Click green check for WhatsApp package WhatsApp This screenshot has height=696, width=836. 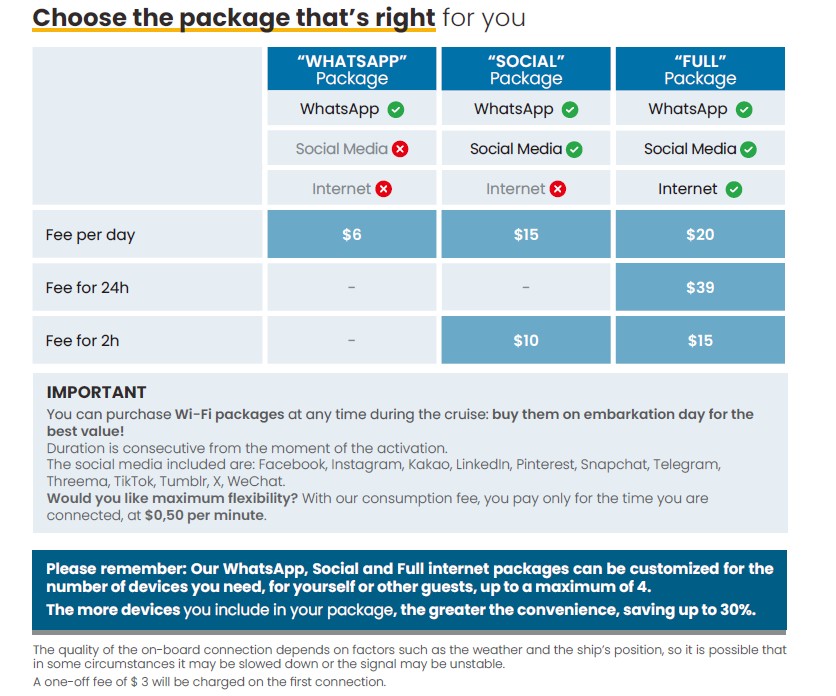pyautogui.click(x=396, y=110)
